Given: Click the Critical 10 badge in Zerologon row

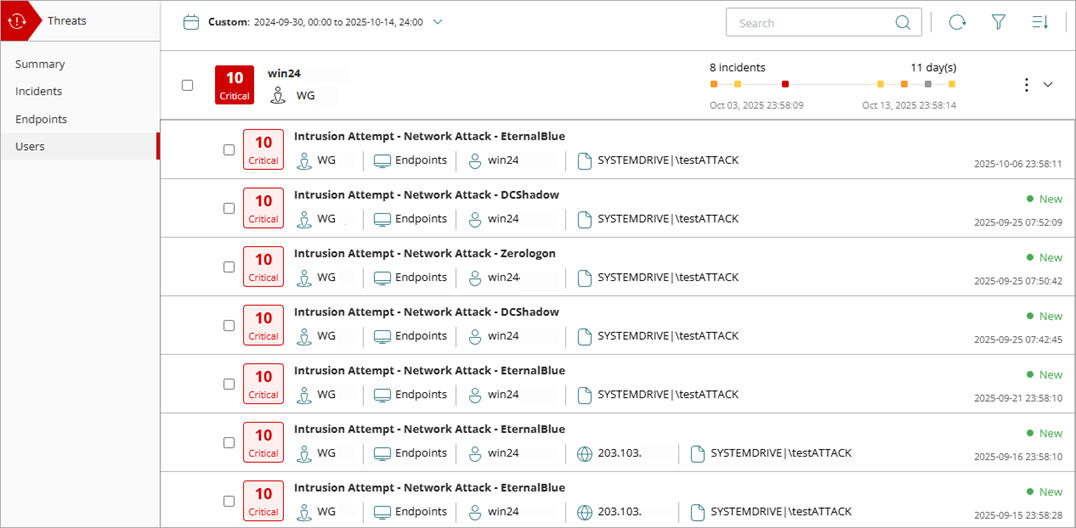Looking at the screenshot, I should tap(264, 266).
